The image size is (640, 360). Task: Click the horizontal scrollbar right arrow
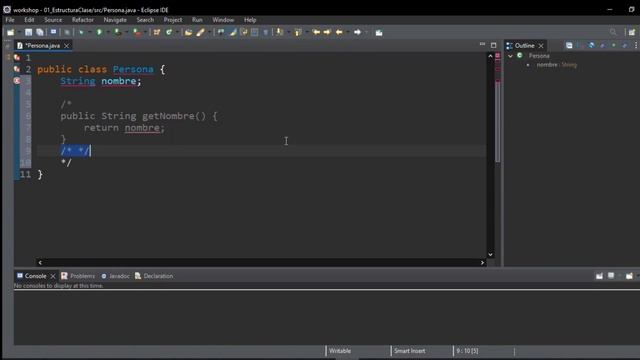pos(482,262)
